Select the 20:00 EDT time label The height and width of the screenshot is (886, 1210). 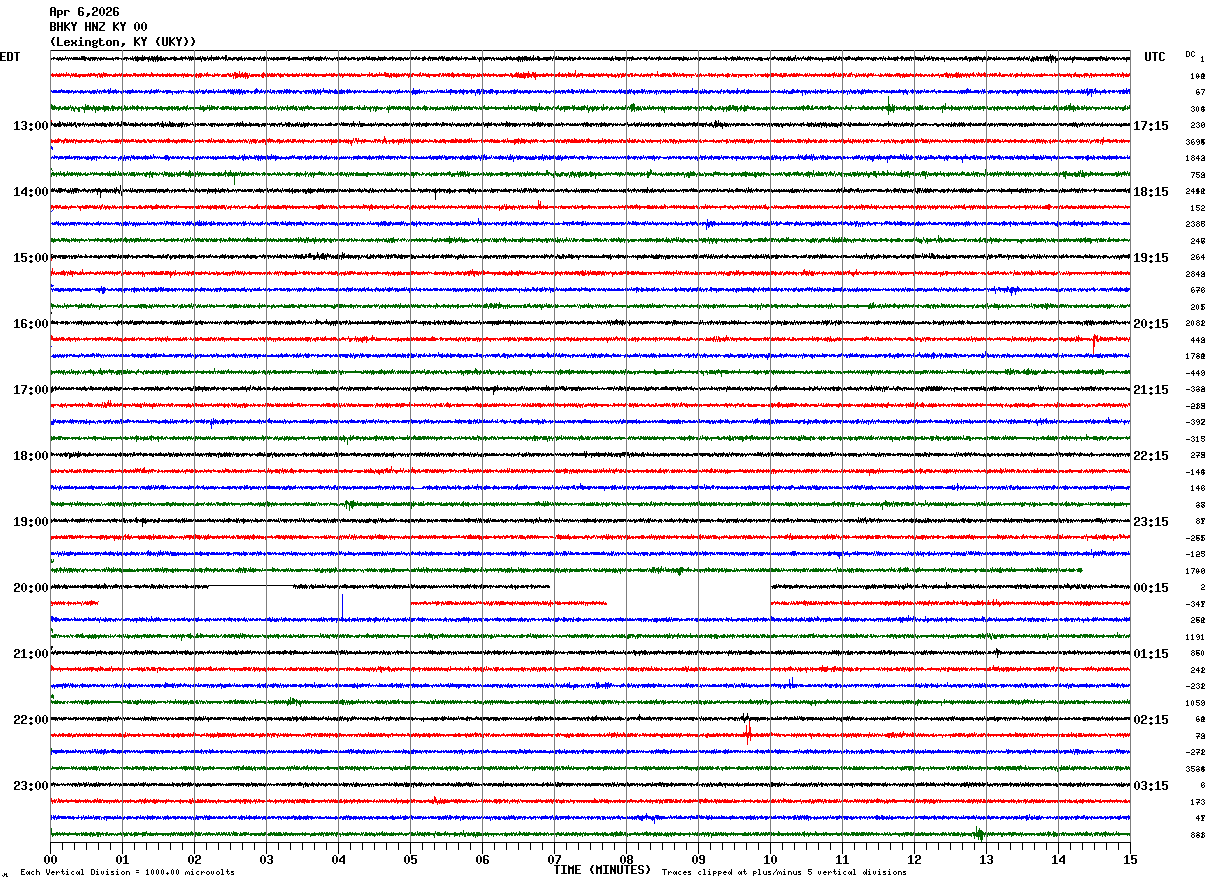[31, 588]
